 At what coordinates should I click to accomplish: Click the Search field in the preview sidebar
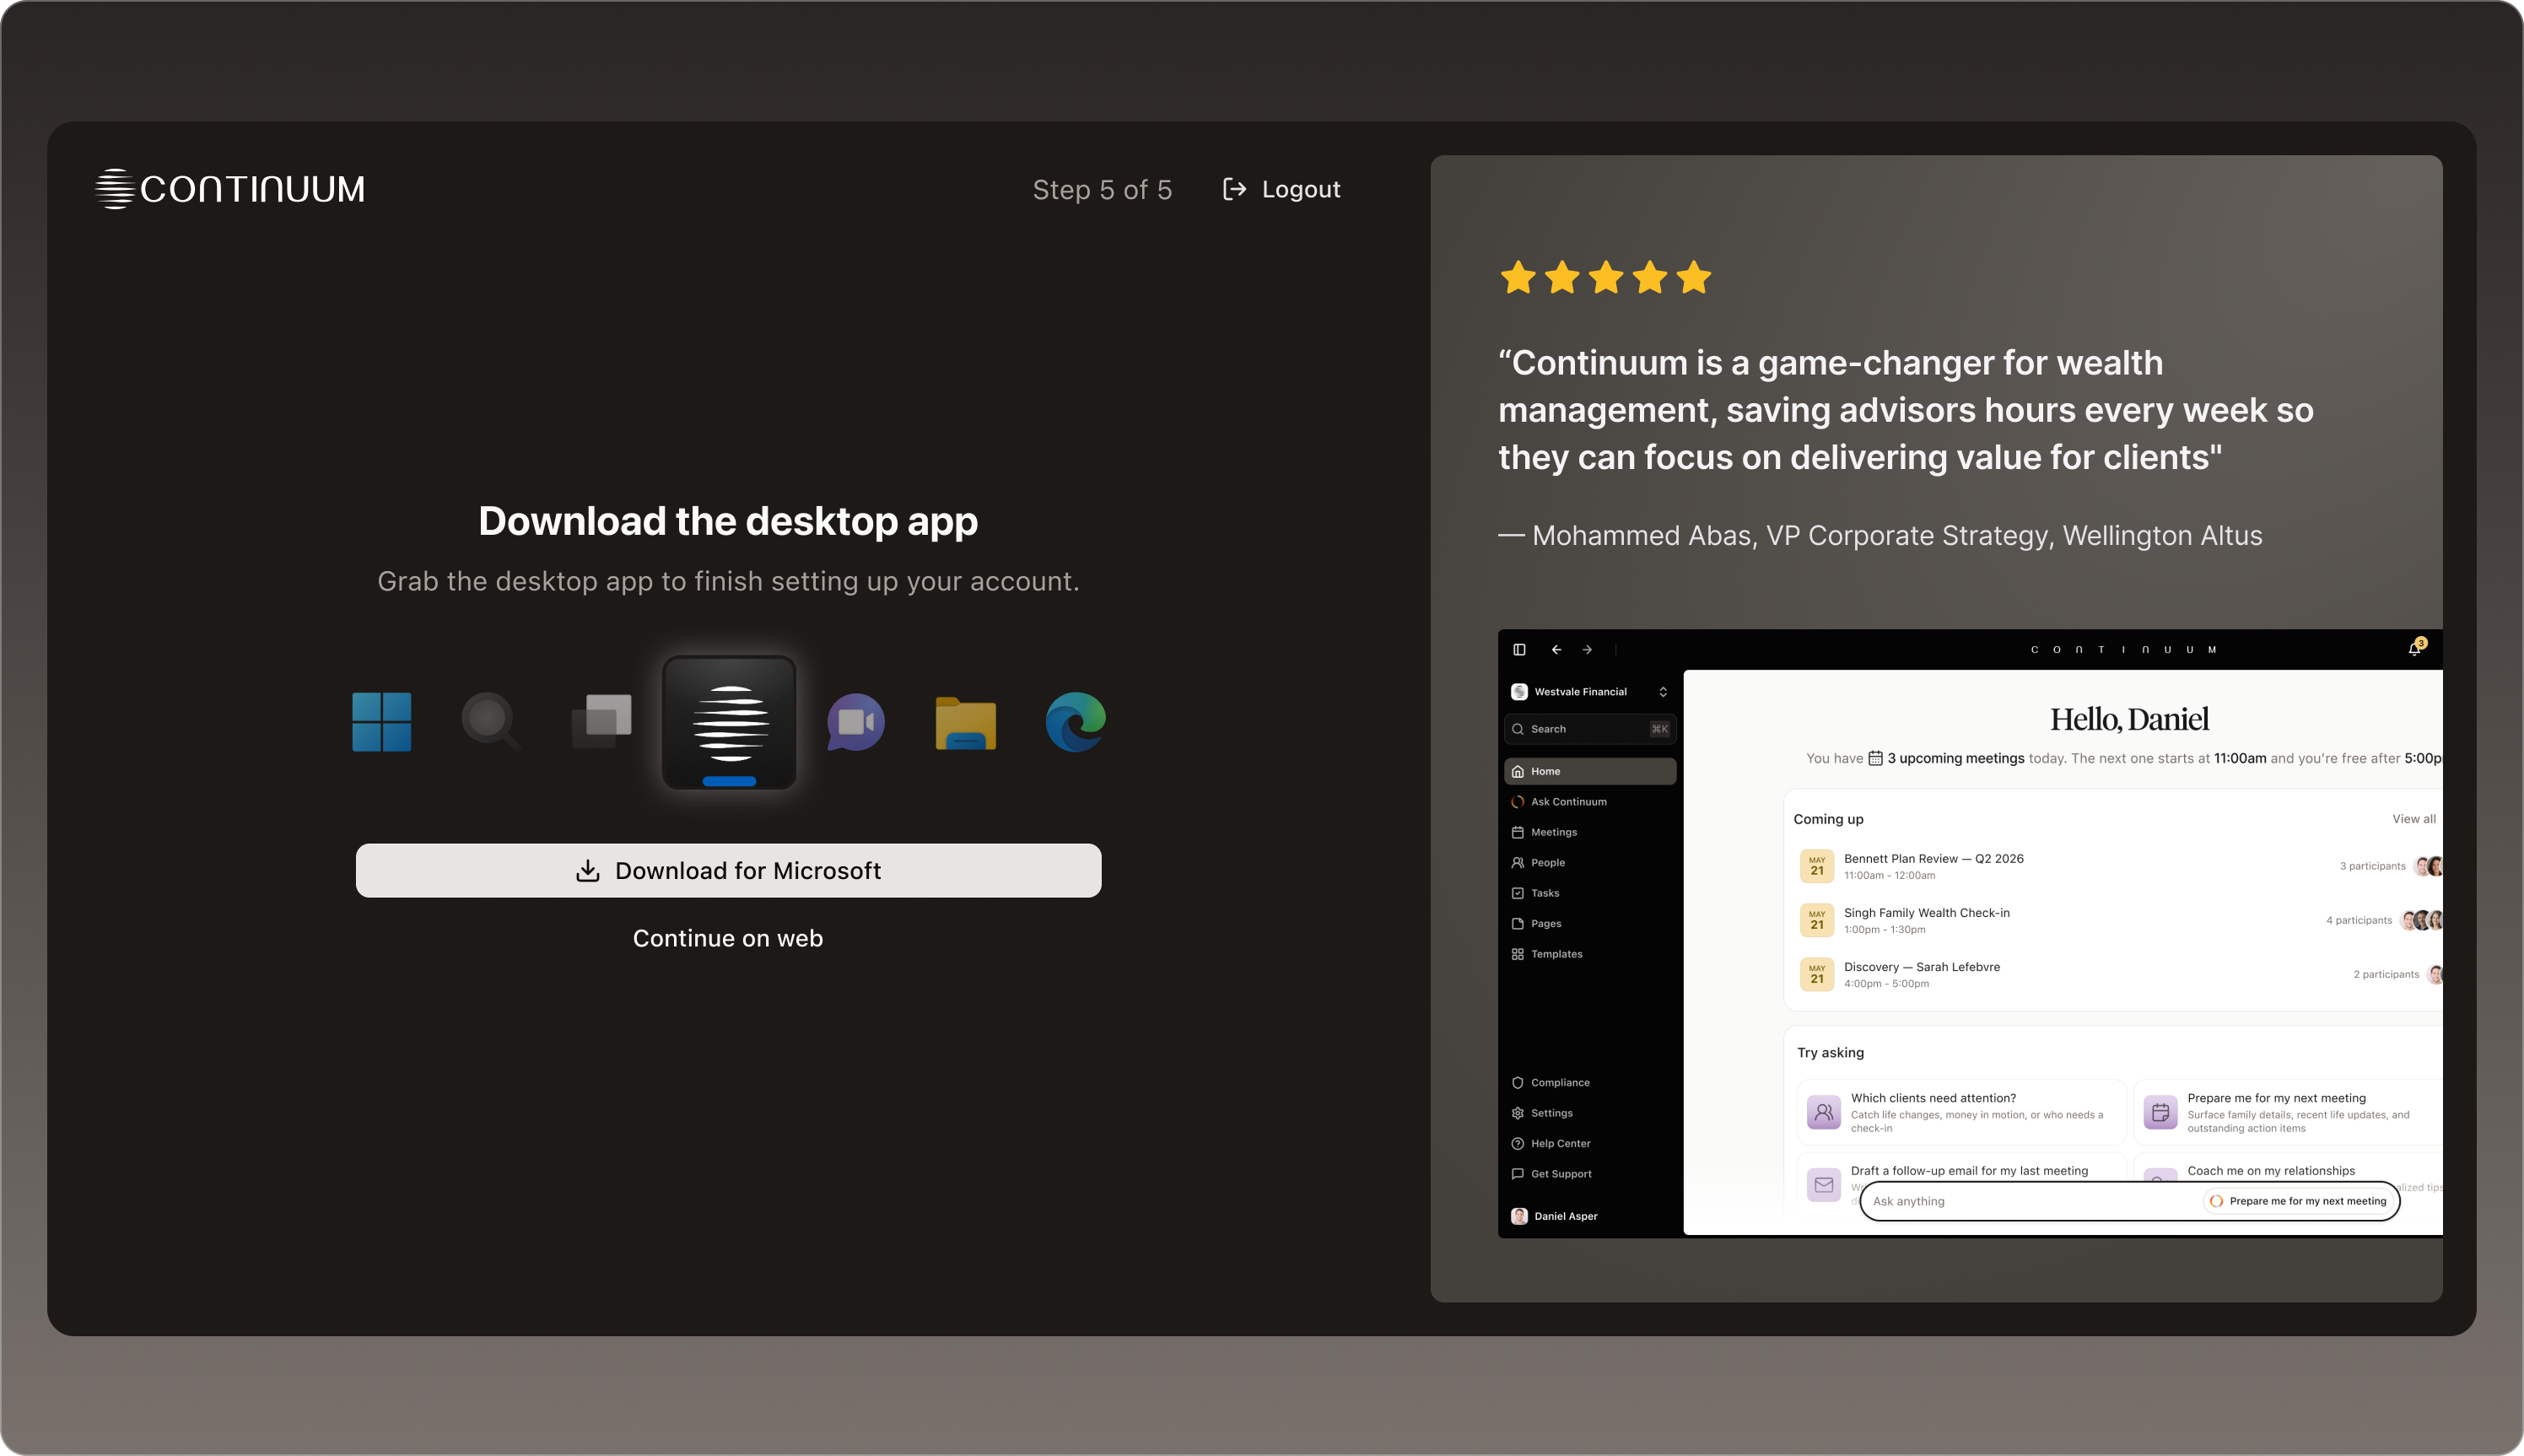tap(1590, 729)
